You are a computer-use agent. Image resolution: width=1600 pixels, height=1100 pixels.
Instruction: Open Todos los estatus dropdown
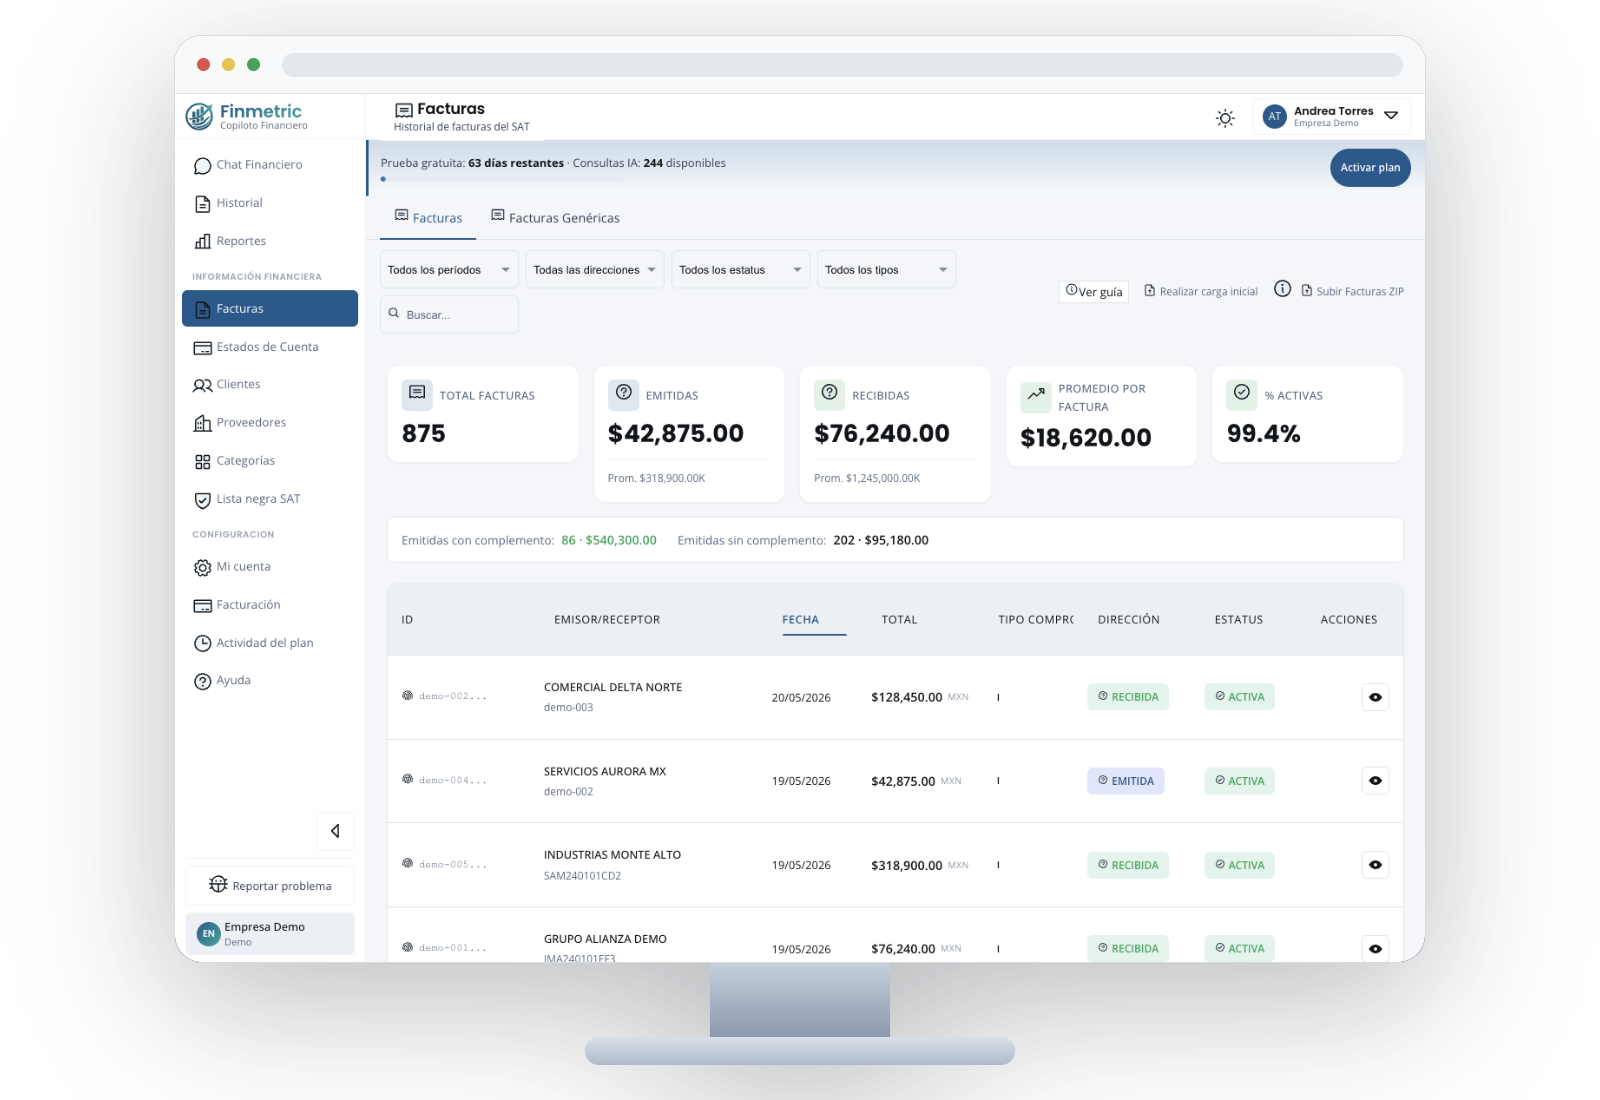(741, 270)
